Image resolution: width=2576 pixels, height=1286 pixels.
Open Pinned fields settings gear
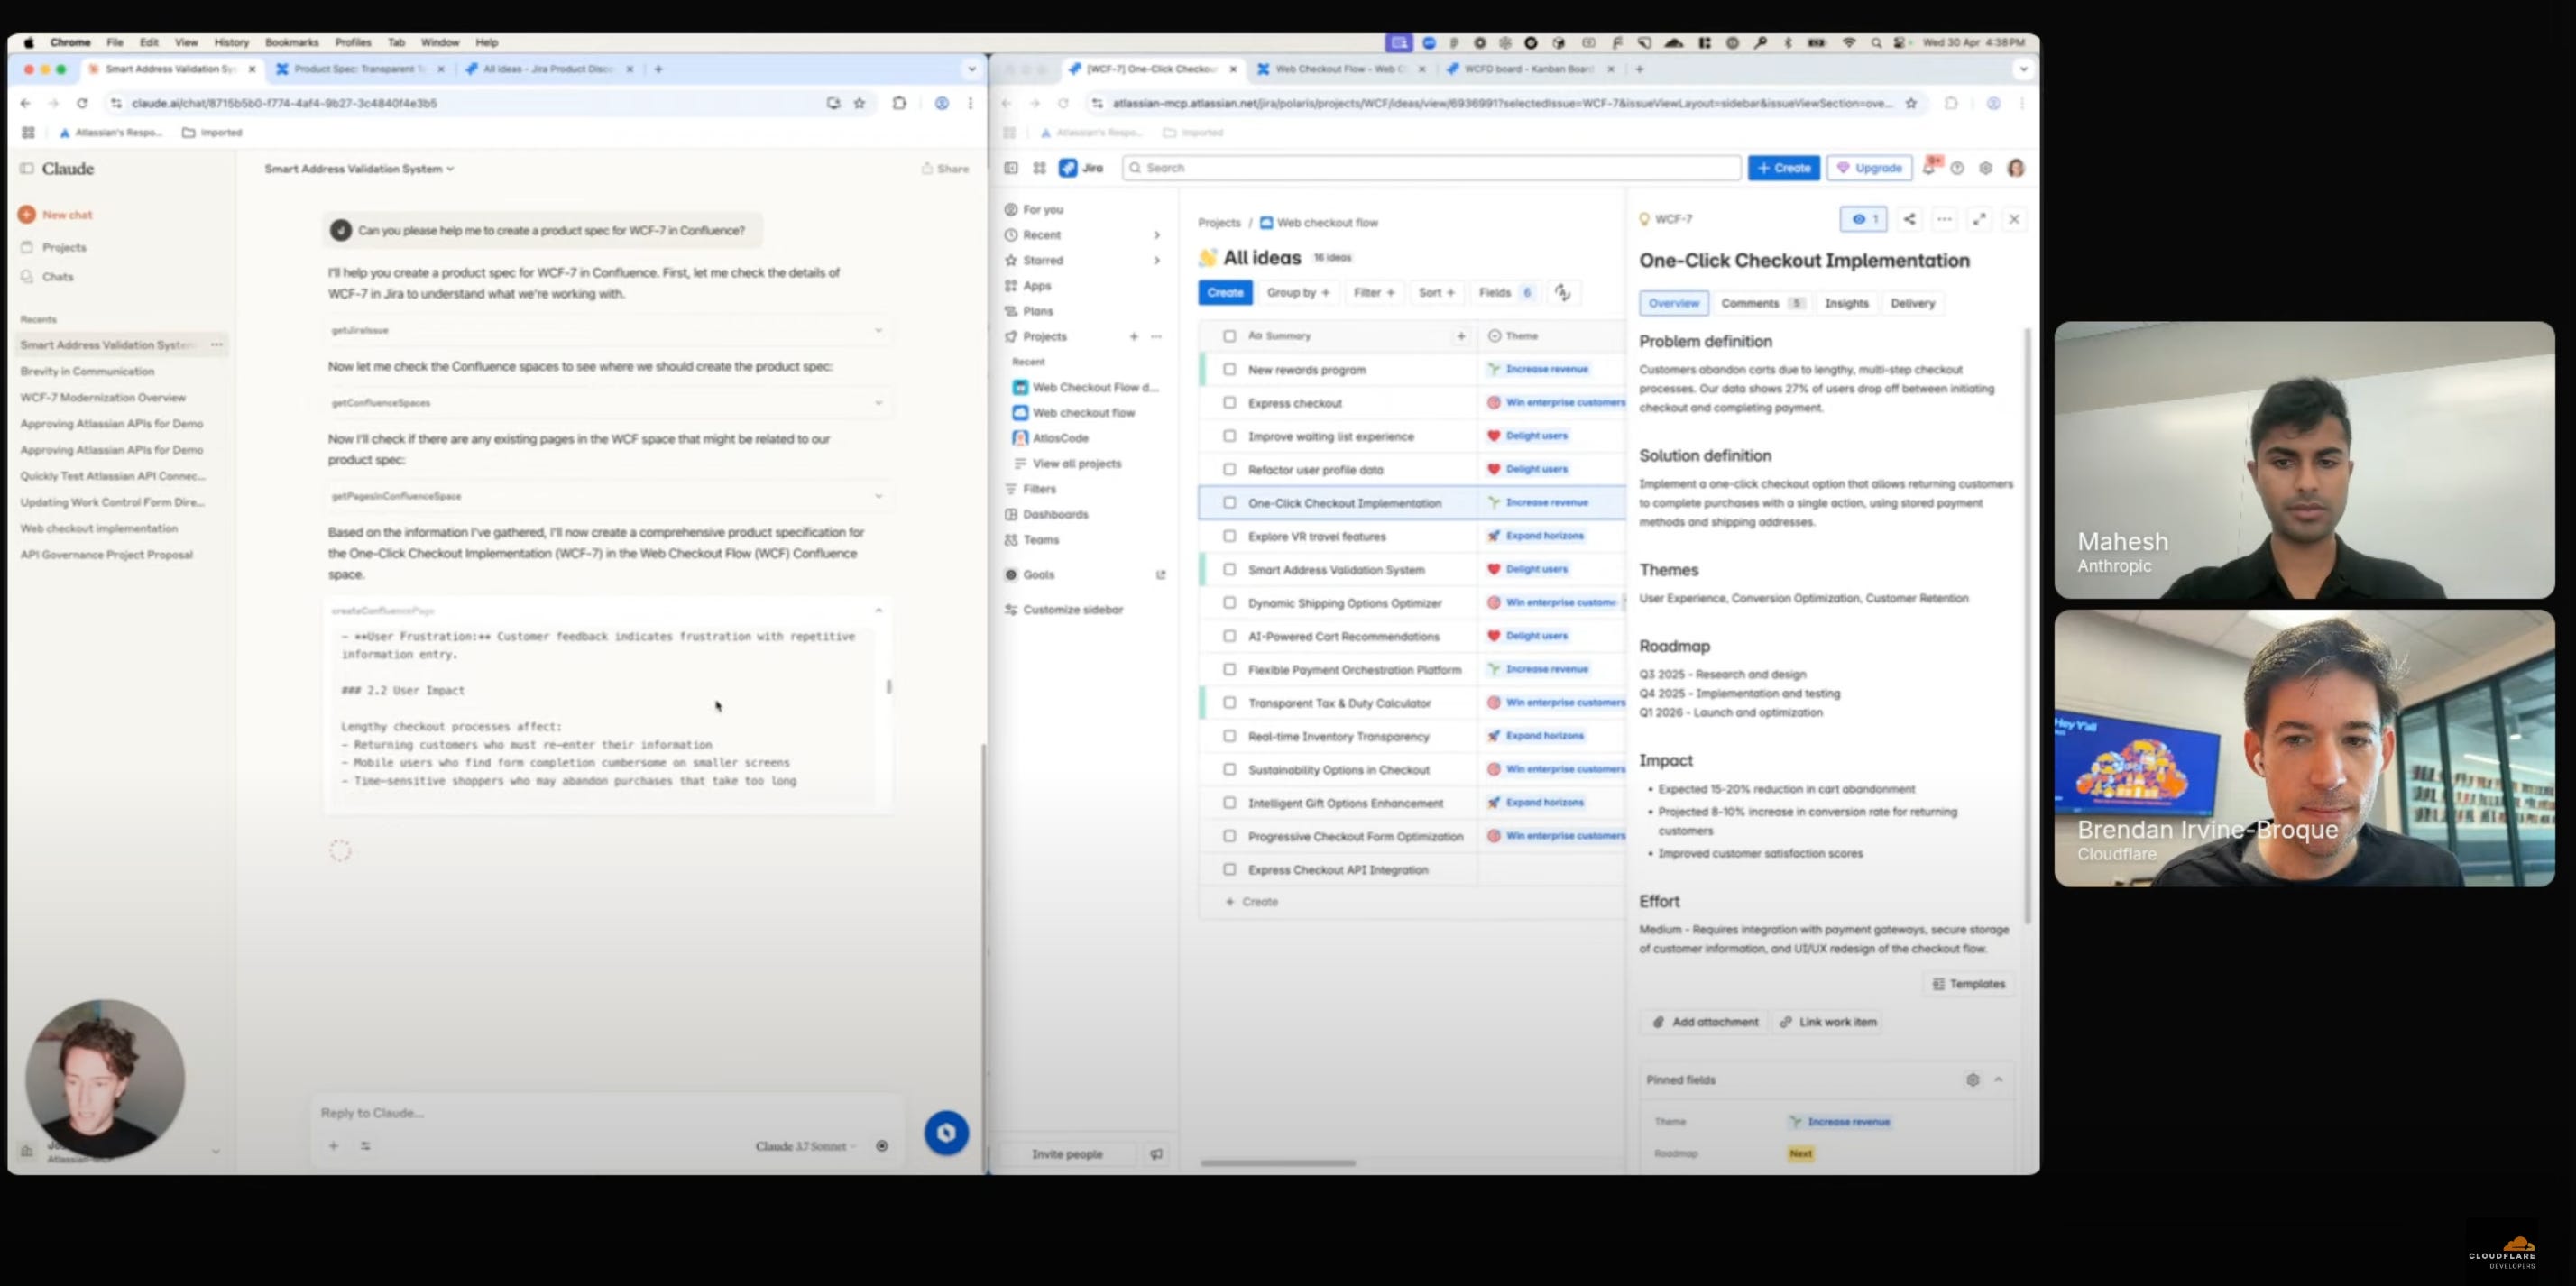click(1973, 1080)
